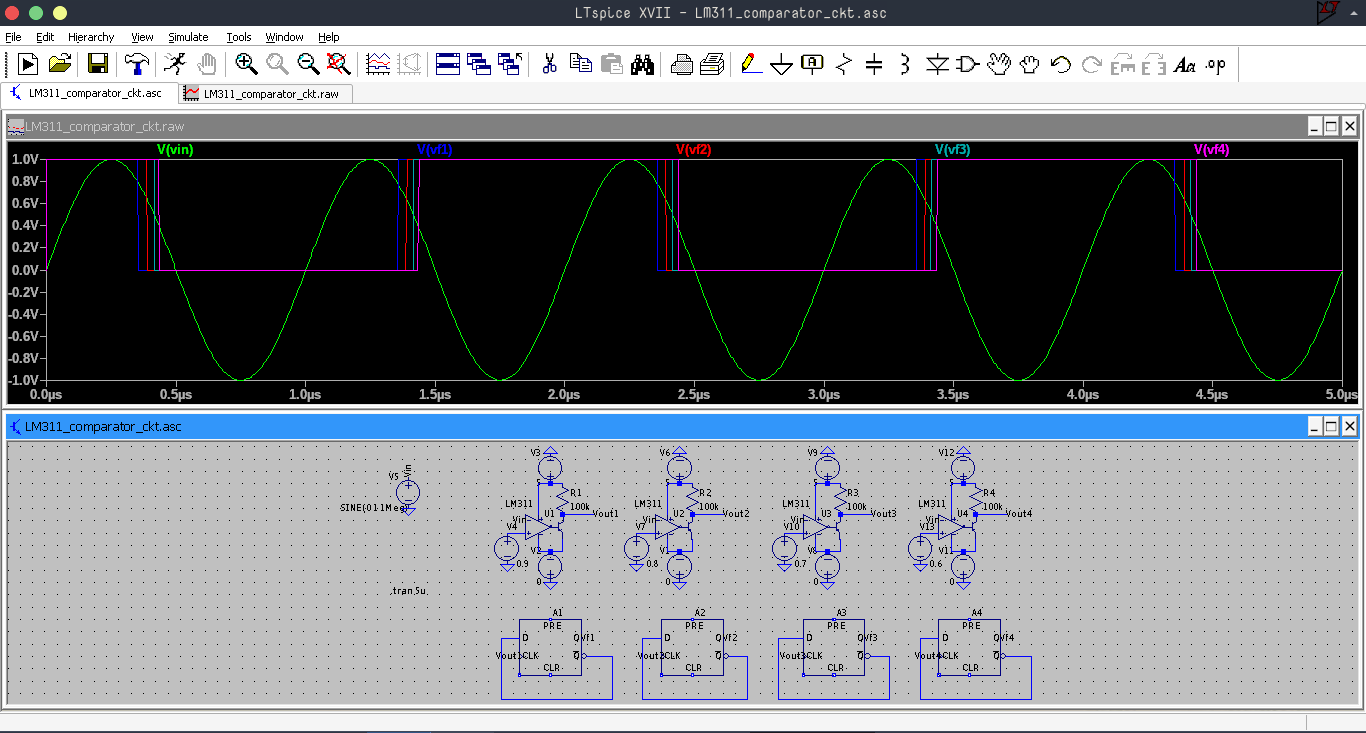Place a Resistor component

tap(844, 64)
